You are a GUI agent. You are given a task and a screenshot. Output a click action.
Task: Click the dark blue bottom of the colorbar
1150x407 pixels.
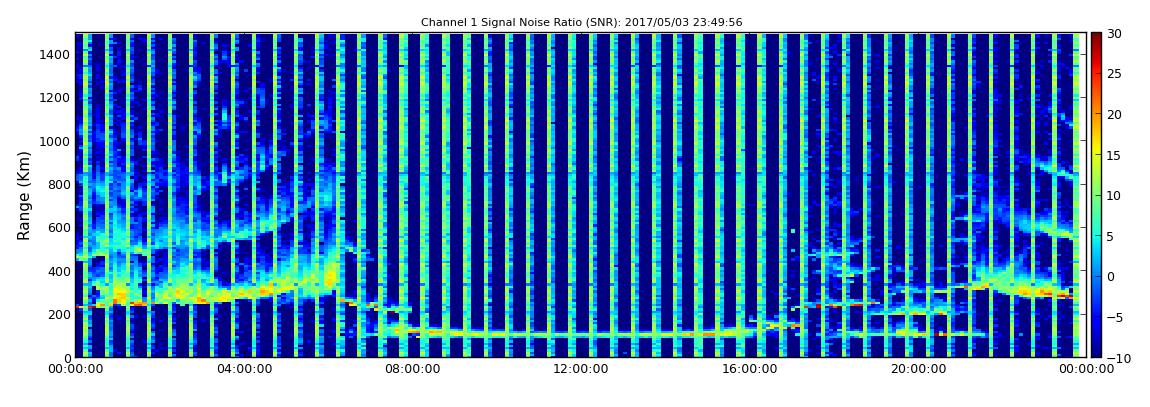(1096, 353)
